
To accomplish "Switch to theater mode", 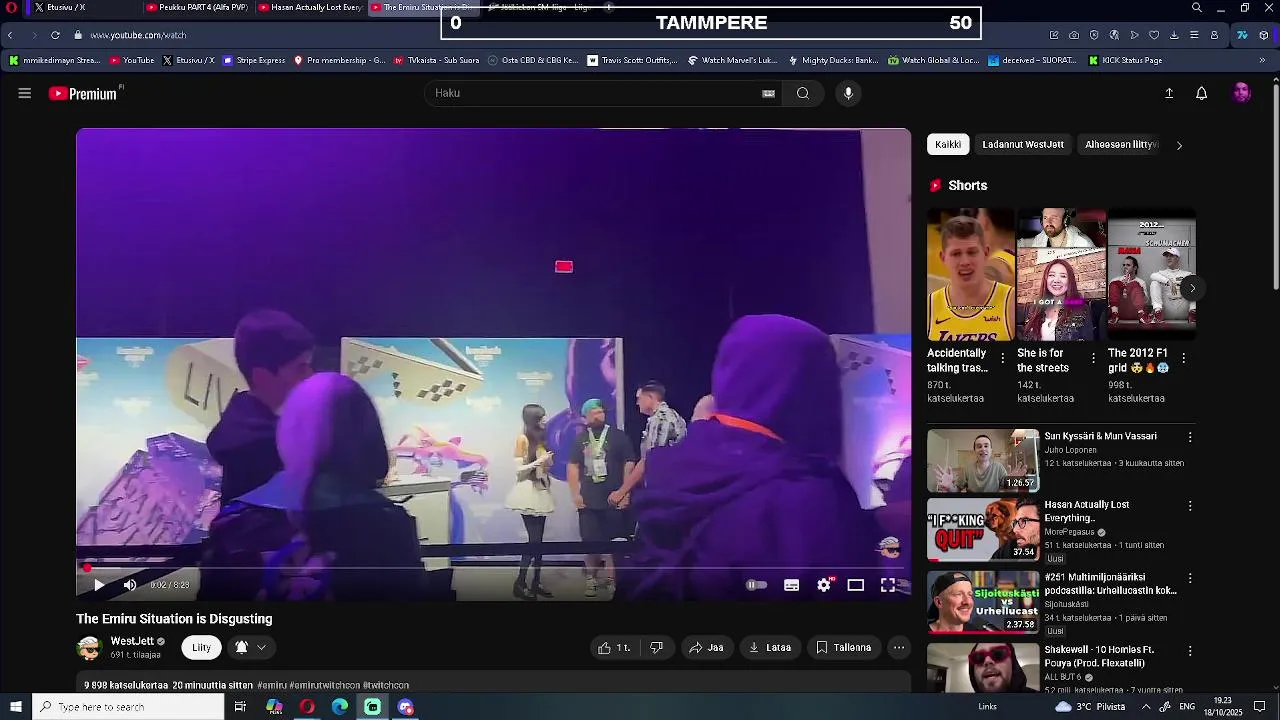I will pos(856,585).
